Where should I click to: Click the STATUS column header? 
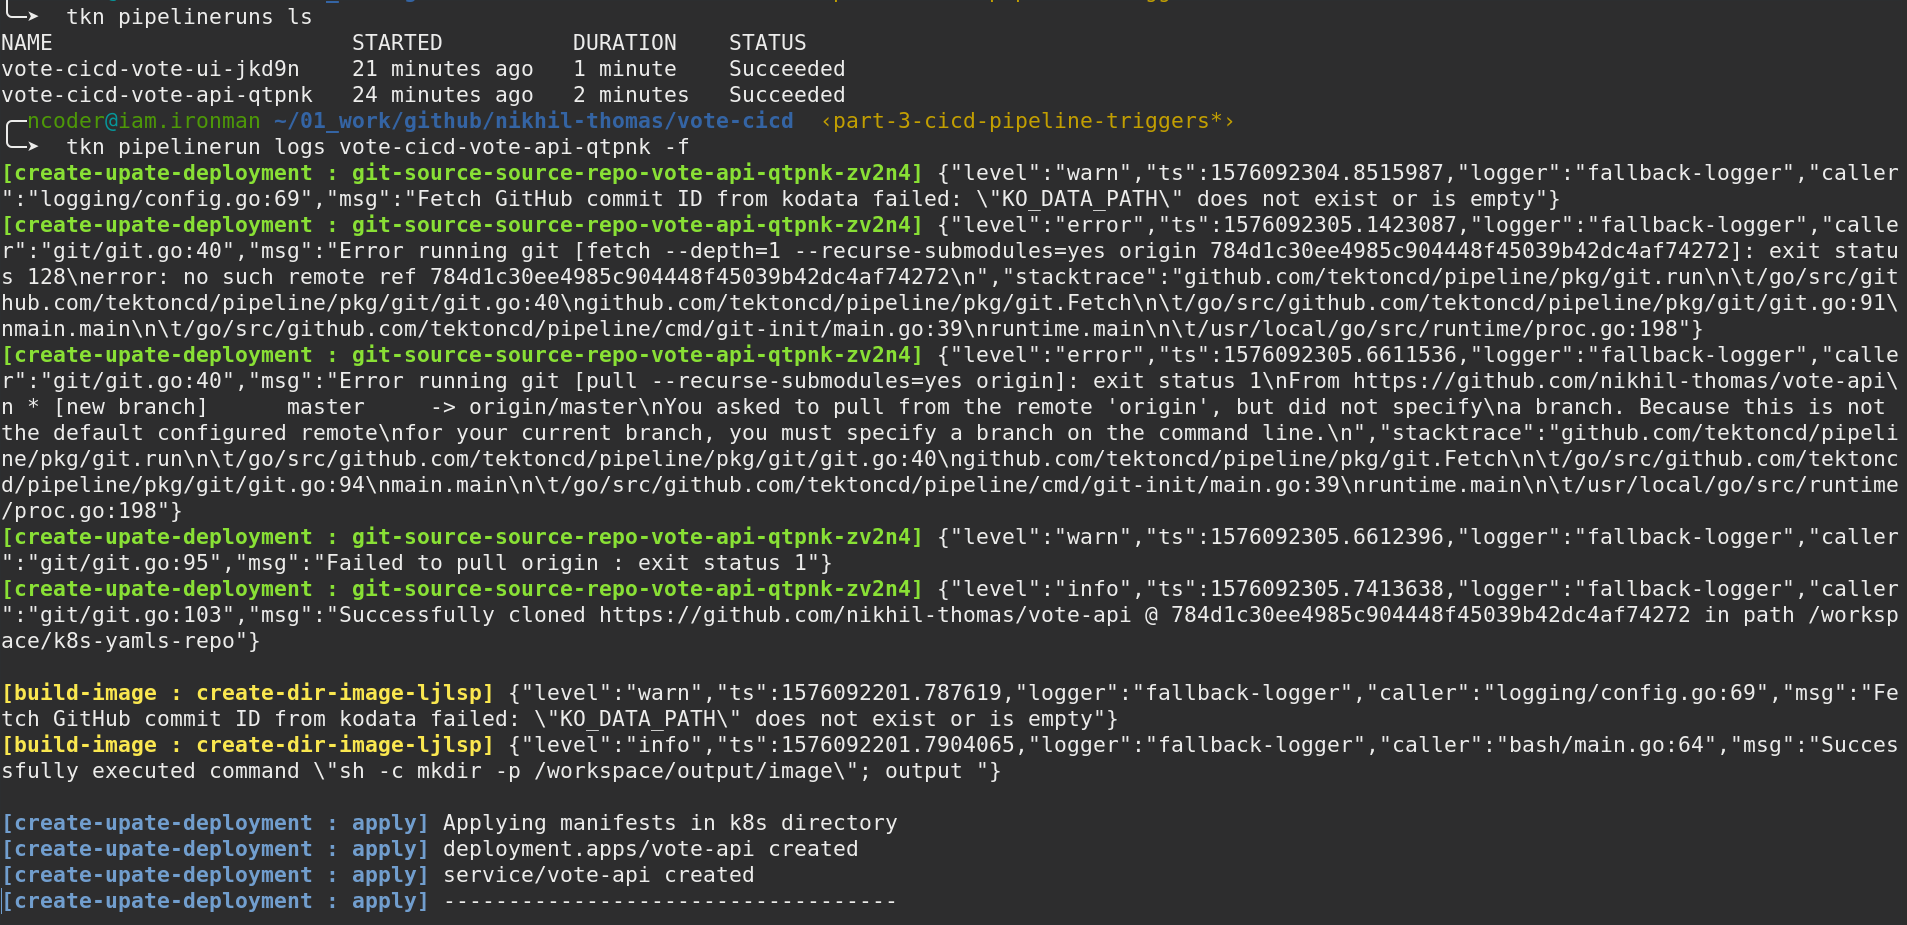pyautogui.click(x=767, y=43)
